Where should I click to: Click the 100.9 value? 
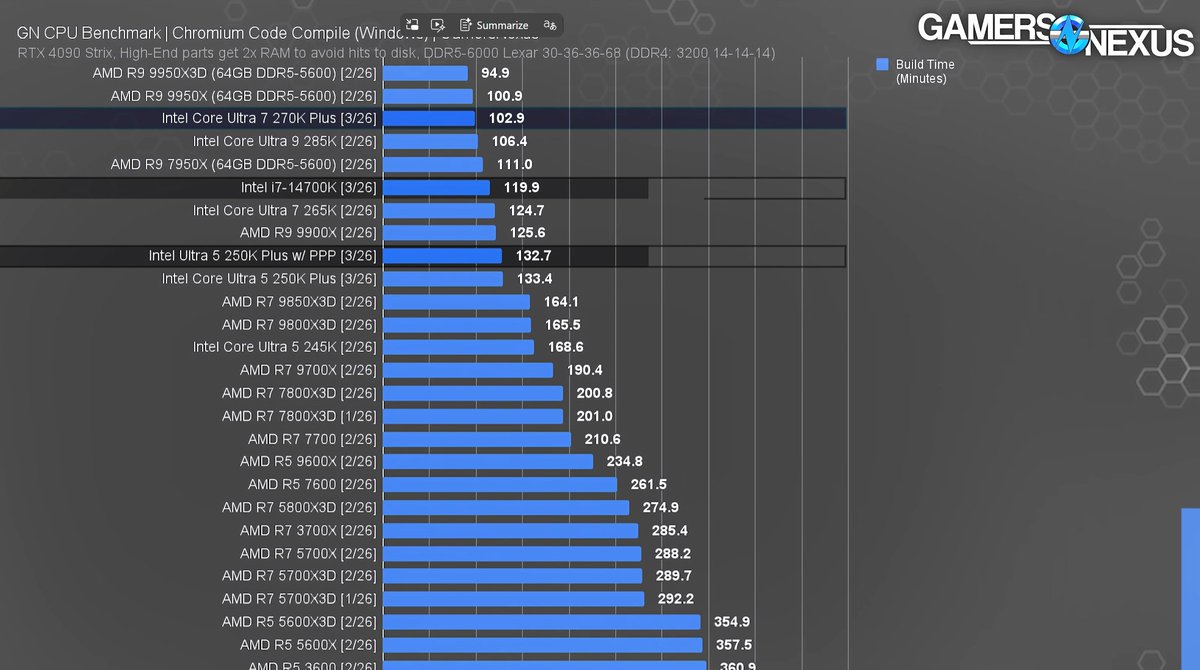(504, 96)
